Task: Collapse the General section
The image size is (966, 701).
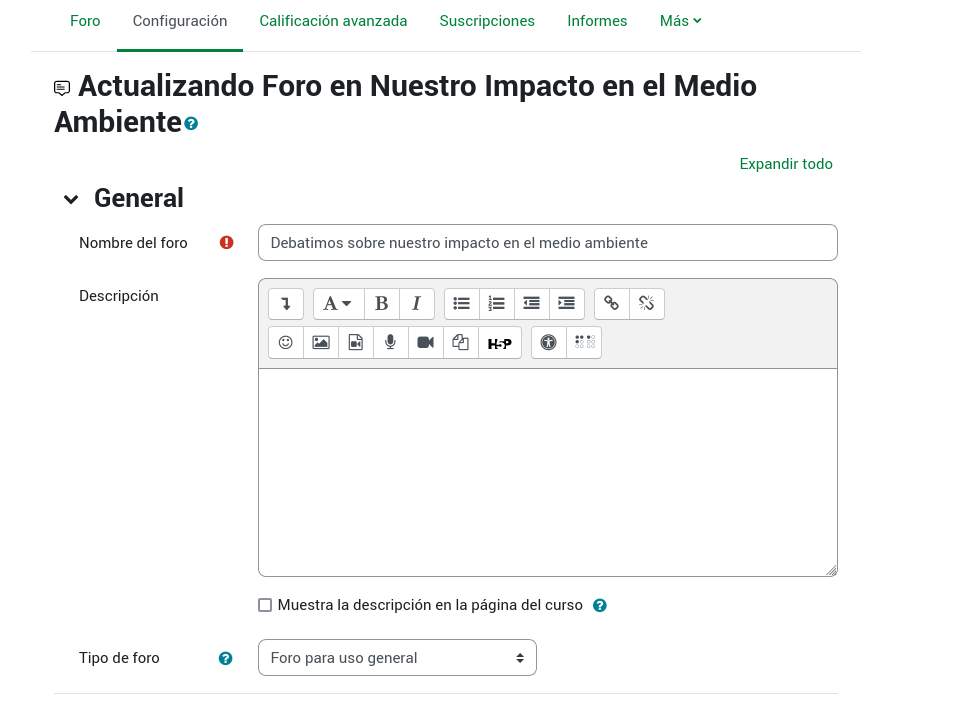Action: point(71,199)
